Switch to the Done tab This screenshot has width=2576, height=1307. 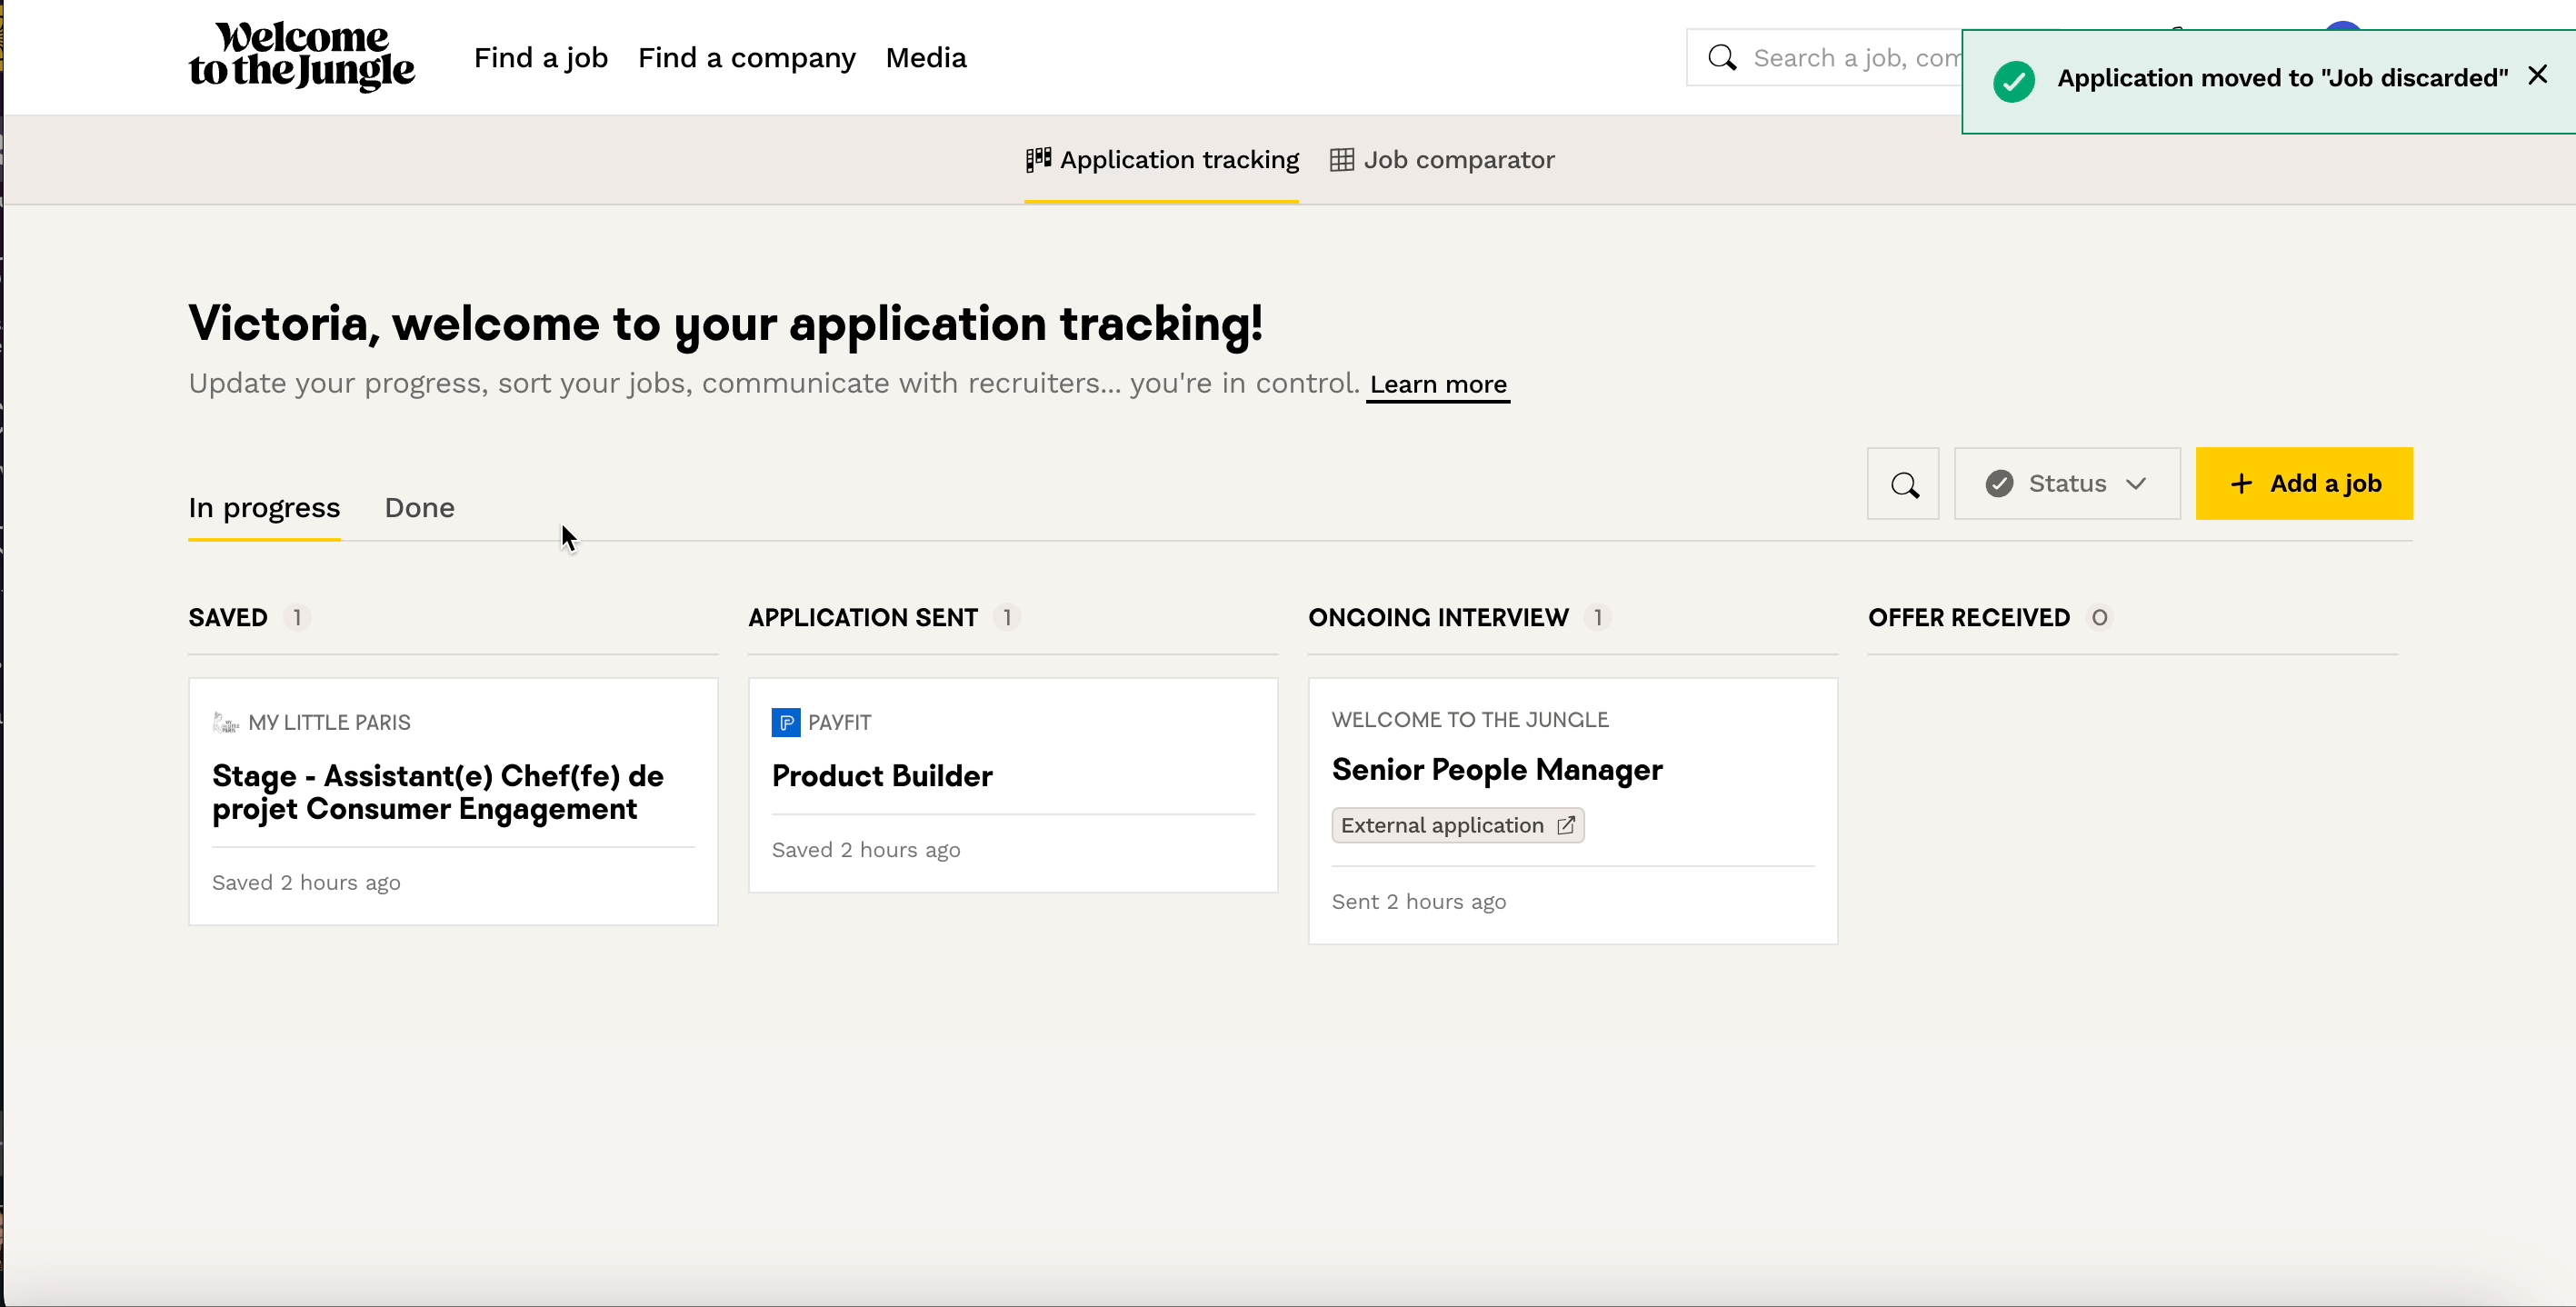coord(419,508)
